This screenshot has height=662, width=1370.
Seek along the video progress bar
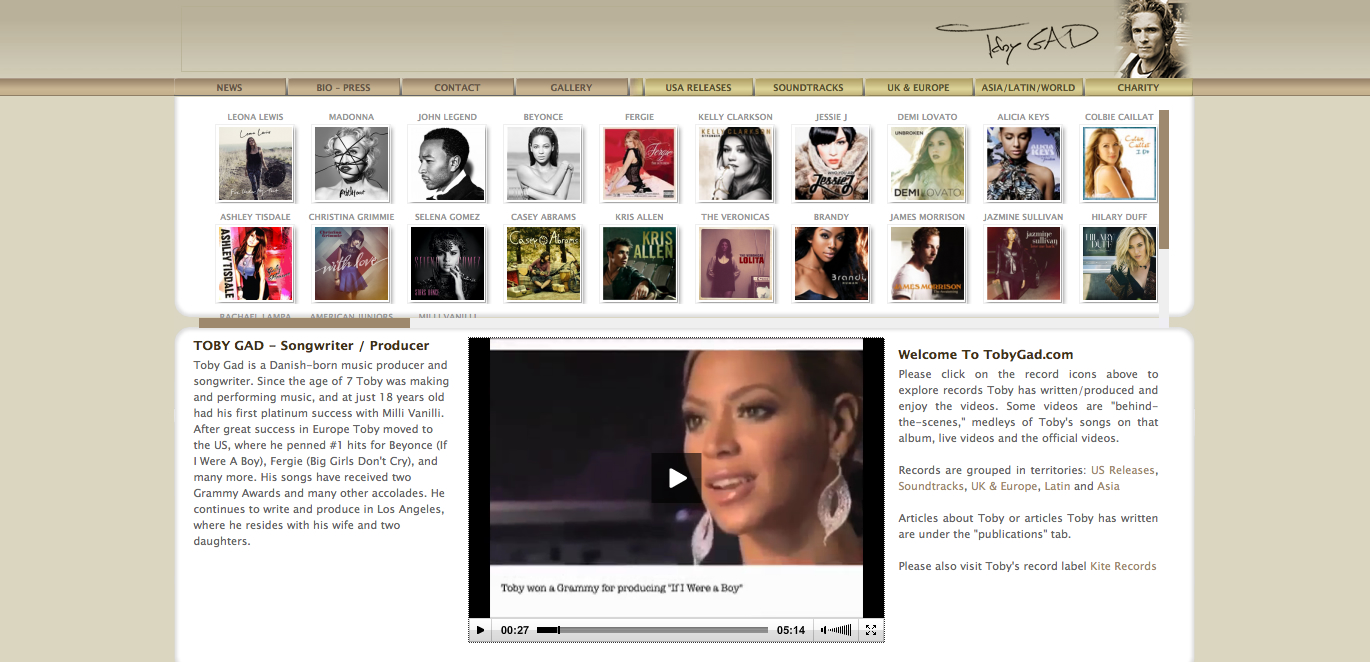pos(652,630)
